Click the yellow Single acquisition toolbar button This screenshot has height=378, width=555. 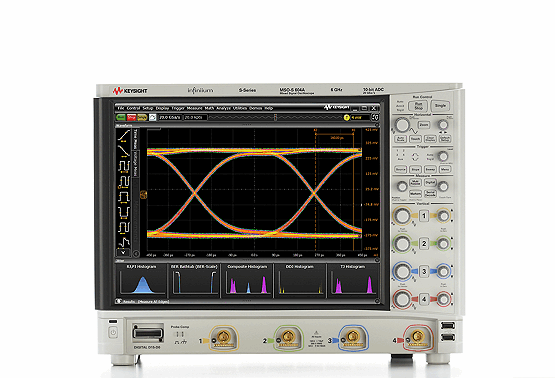142,118
